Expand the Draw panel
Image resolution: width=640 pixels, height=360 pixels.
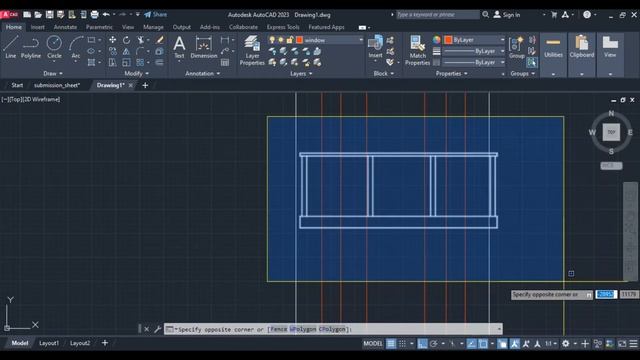coord(53,73)
